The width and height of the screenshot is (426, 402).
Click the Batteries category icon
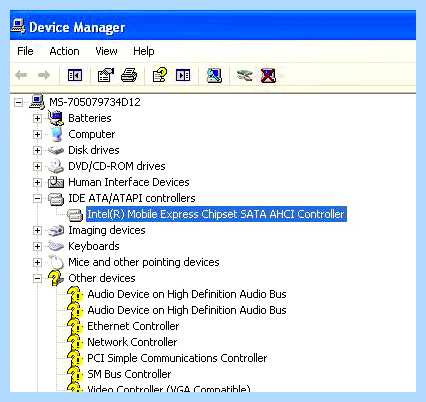pyautogui.click(x=56, y=118)
